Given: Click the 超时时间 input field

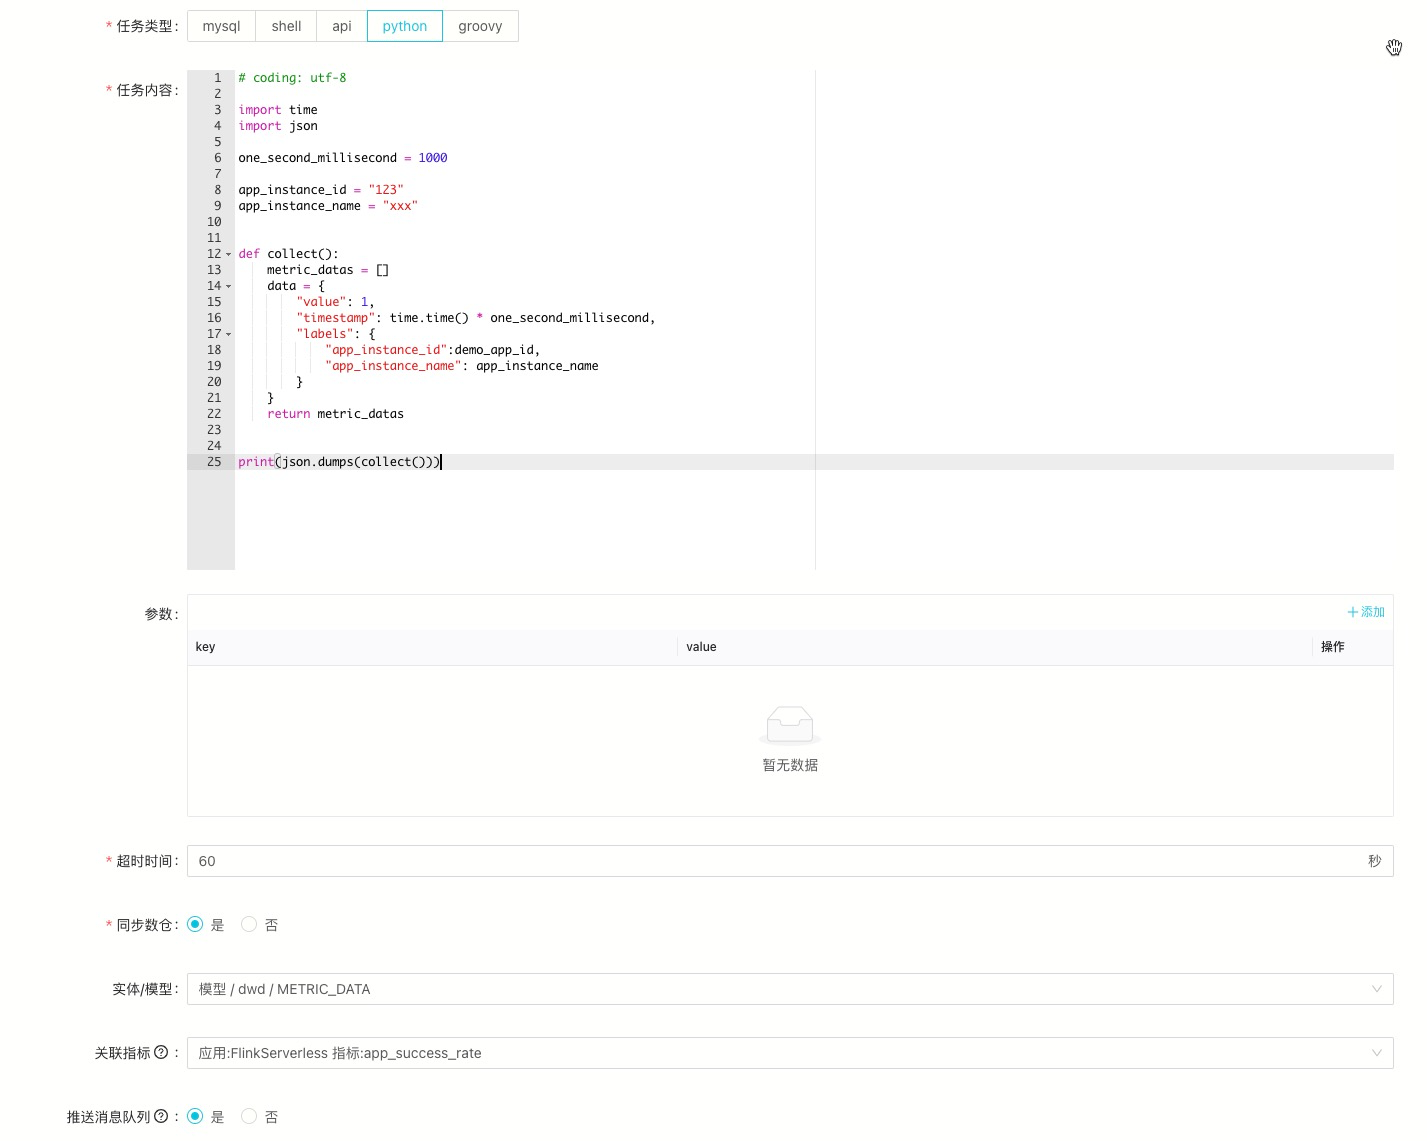Looking at the screenshot, I should (x=780, y=861).
